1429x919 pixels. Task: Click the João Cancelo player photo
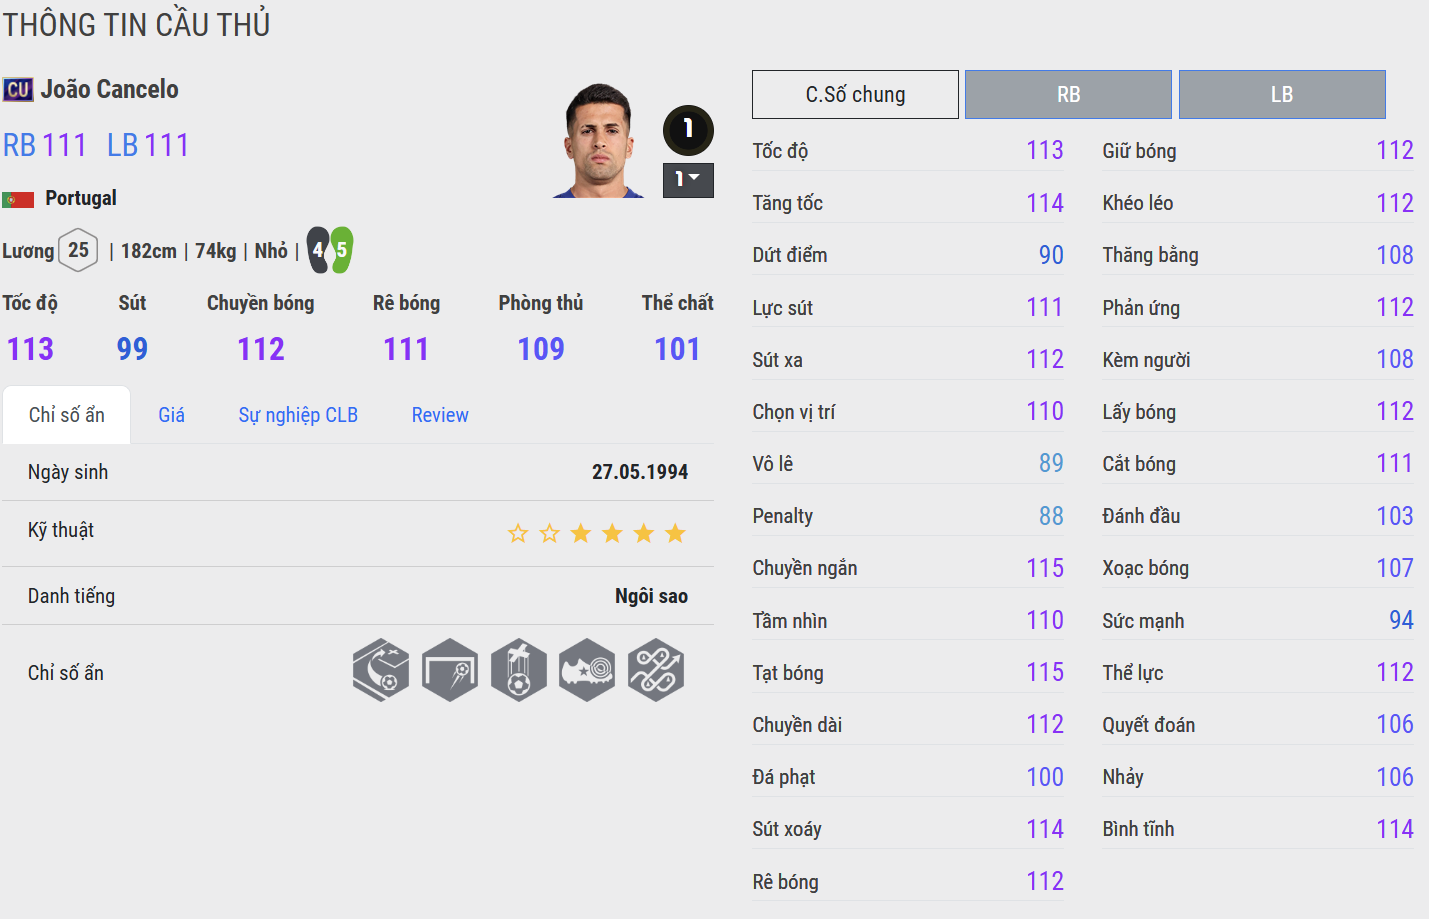[599, 141]
